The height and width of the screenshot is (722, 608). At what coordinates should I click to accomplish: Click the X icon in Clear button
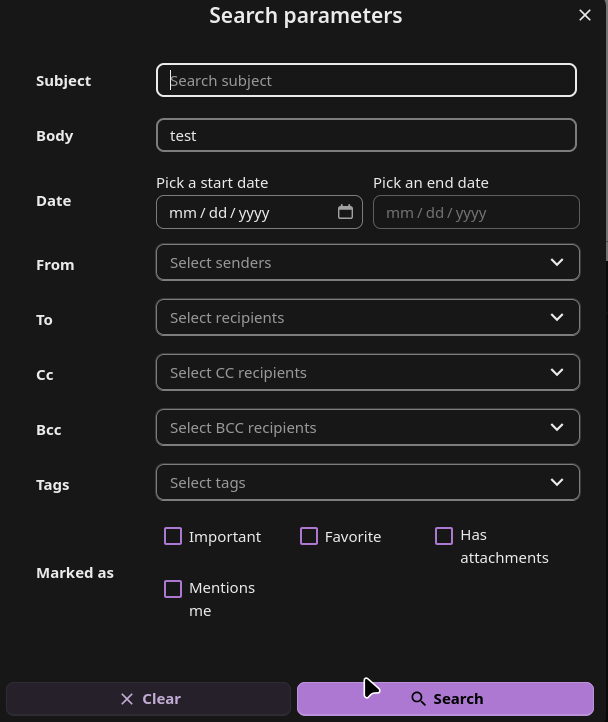tap(127, 699)
